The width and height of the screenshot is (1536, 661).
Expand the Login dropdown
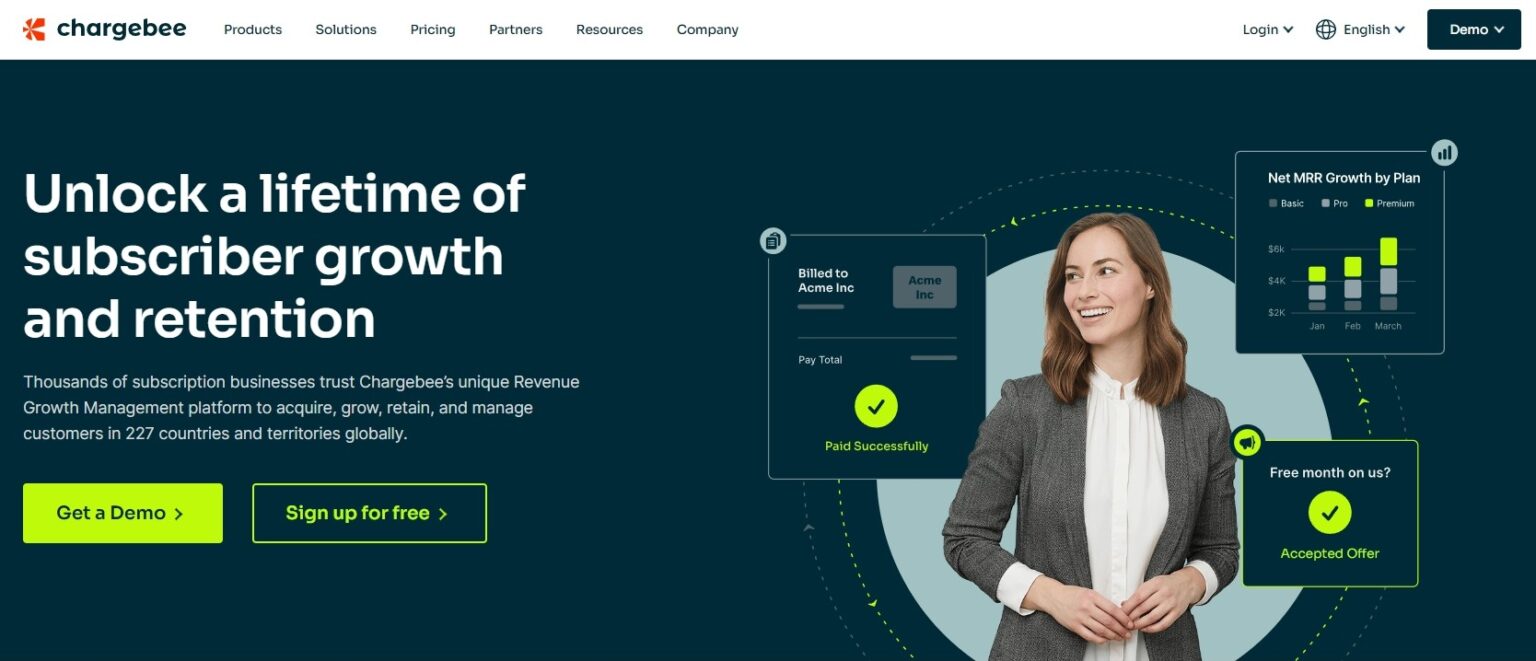pyautogui.click(x=1268, y=29)
